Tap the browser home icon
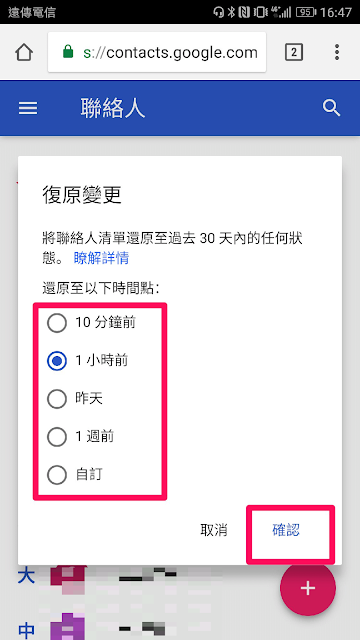Image resolution: width=360 pixels, height=640 pixels. point(24,52)
